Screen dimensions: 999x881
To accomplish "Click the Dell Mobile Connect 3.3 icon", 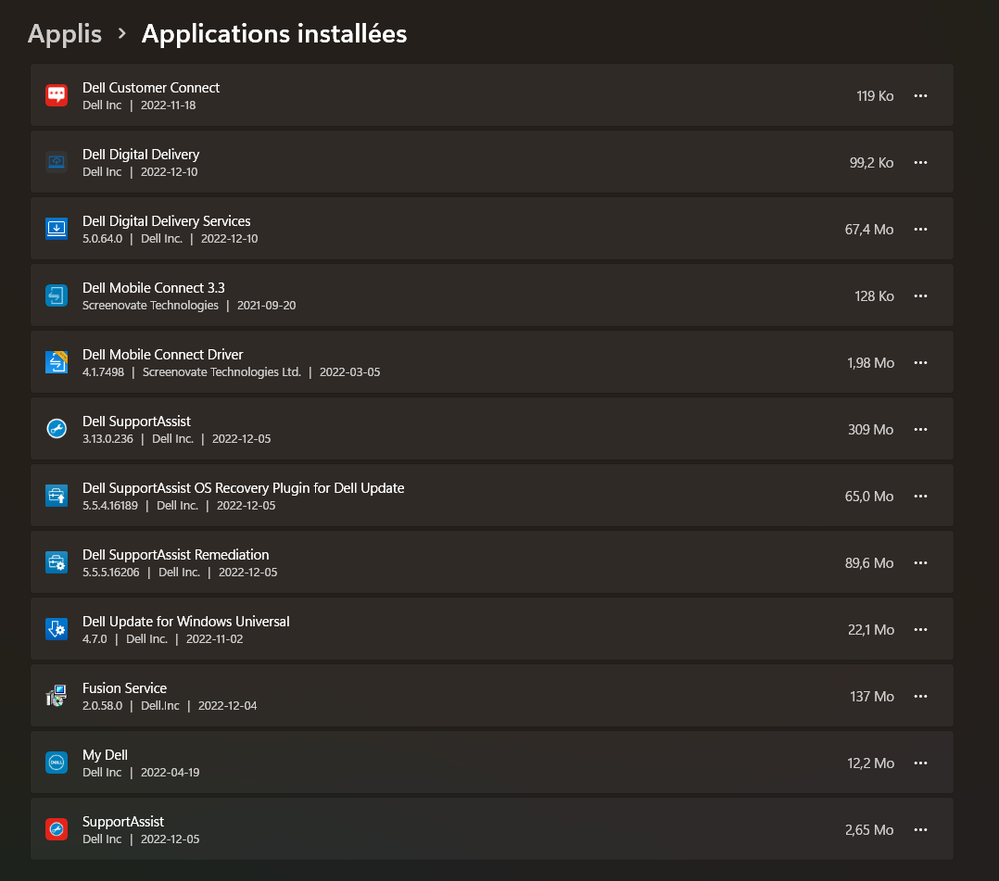I will [x=57, y=296].
